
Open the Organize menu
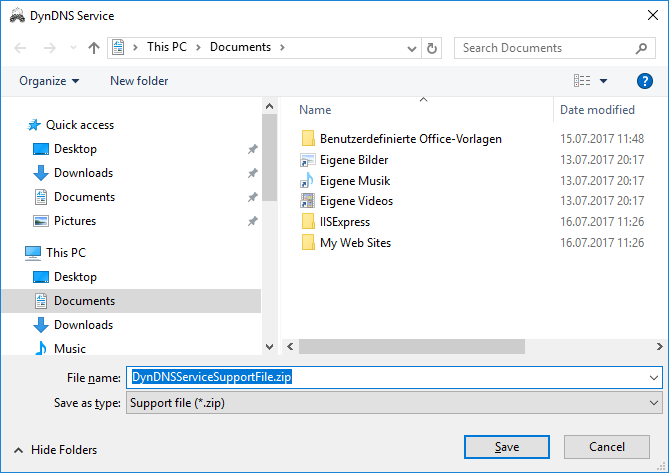49,81
